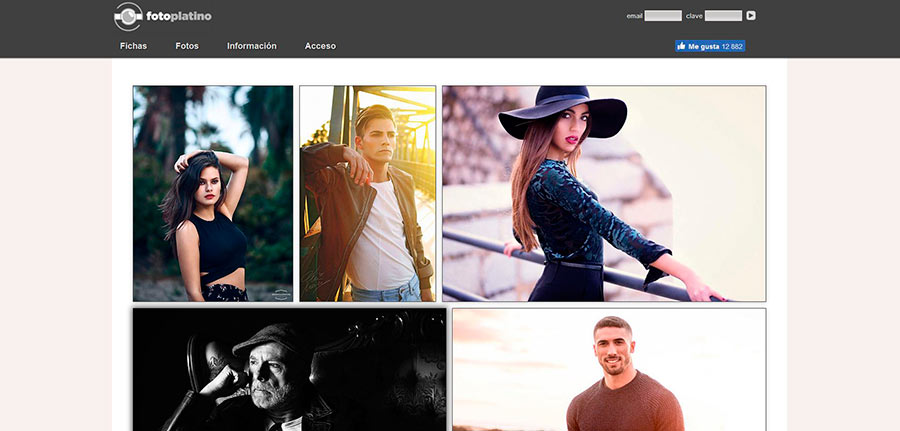This screenshot has width=900, height=431.
Task: Submit login with the play arrow button
Action: 751,15
